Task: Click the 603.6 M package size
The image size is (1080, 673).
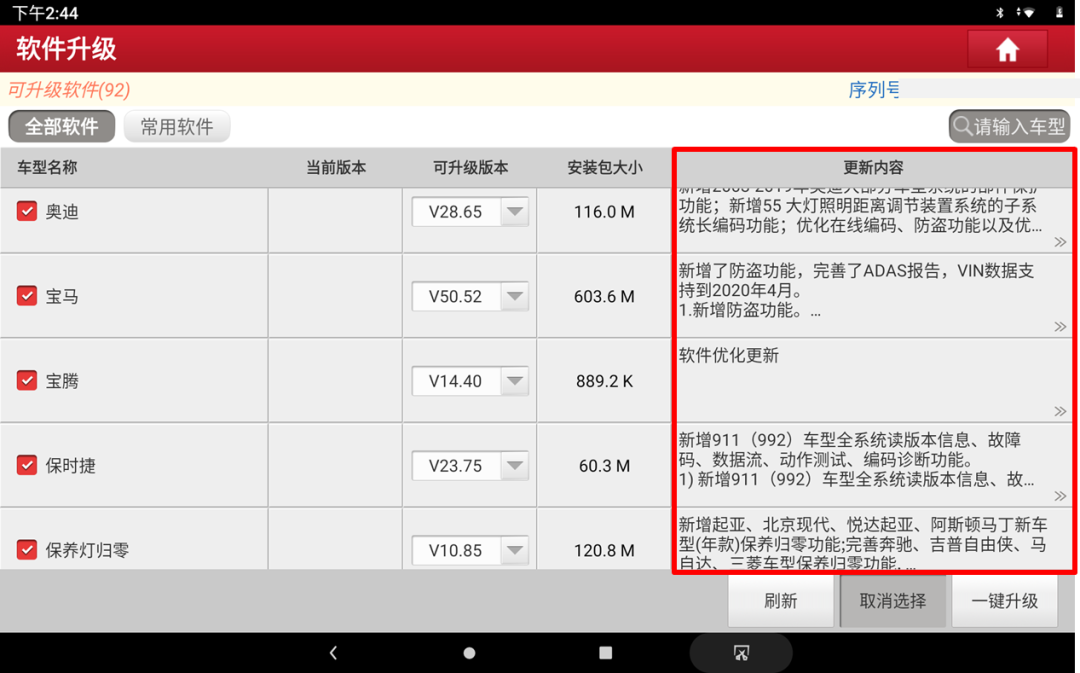Action: 604,296
